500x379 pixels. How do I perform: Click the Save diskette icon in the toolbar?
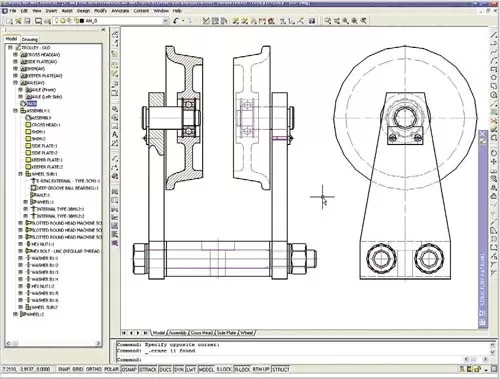(x=27, y=21)
